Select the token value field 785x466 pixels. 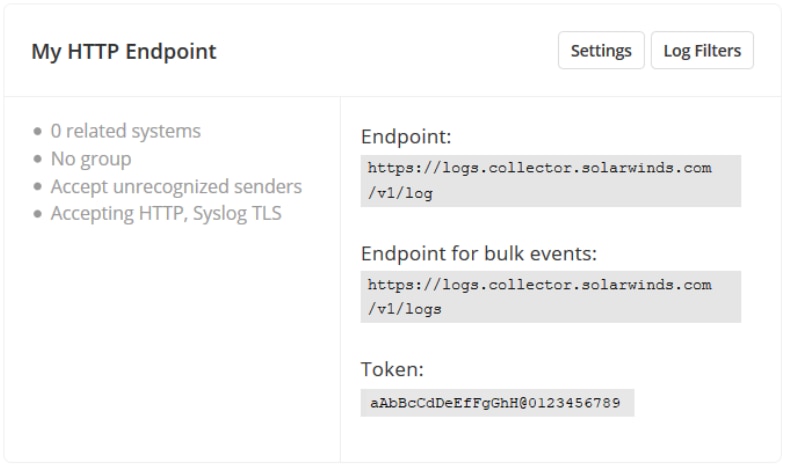click(497, 403)
